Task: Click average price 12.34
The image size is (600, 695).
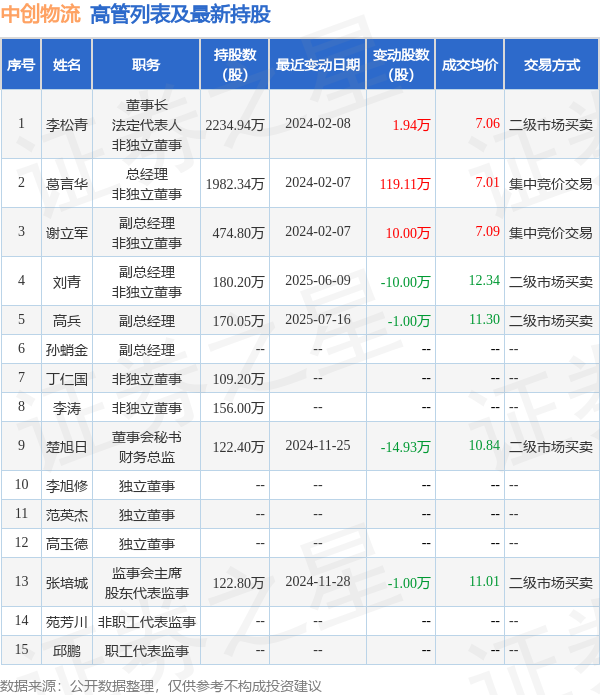Action: (x=484, y=280)
